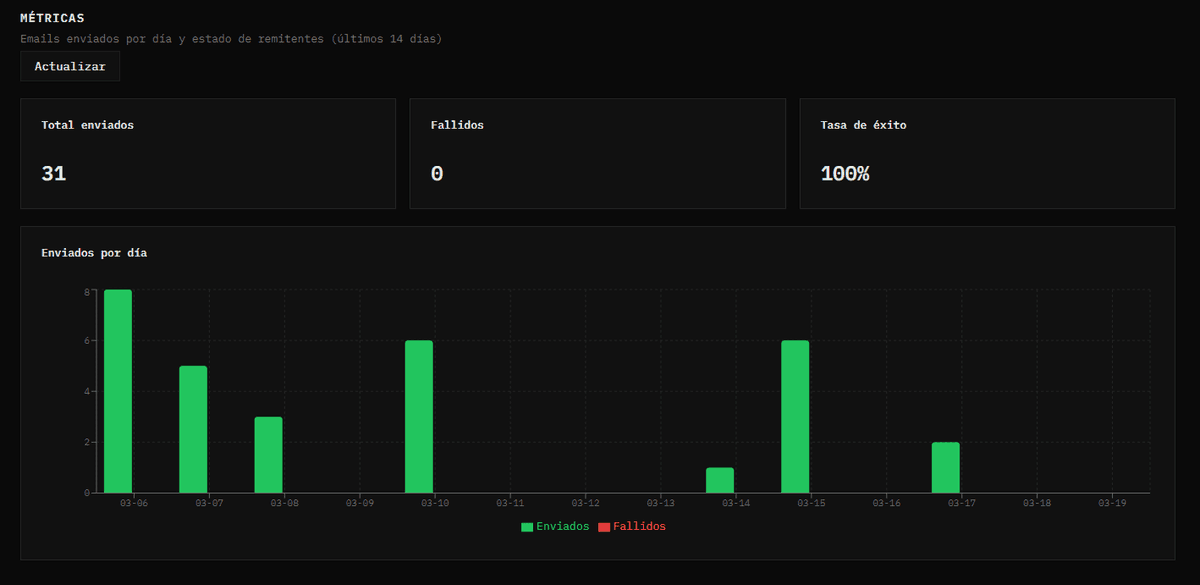Click the 'Fallidos' card title

point(458,125)
